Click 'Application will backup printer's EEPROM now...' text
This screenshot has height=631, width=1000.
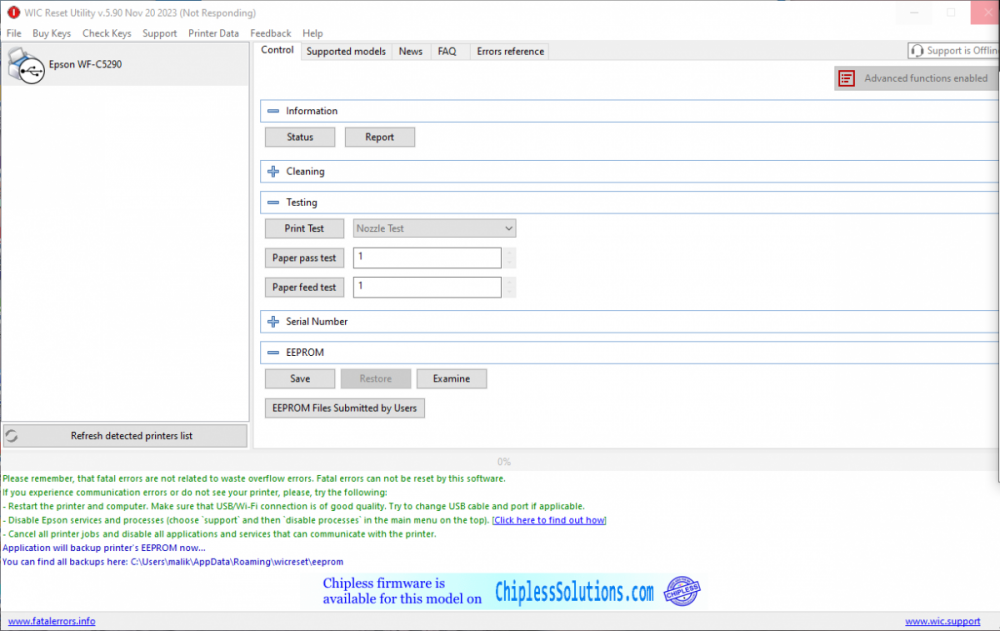click(103, 548)
